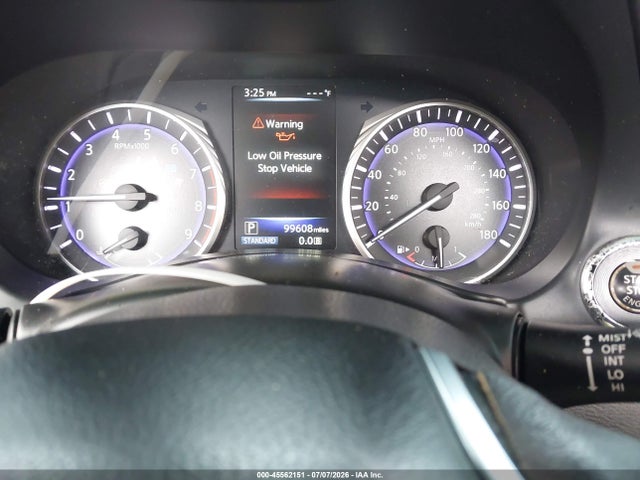Select the MPH label on speedometer
The image size is (640, 480).
pyautogui.click(x=436, y=140)
